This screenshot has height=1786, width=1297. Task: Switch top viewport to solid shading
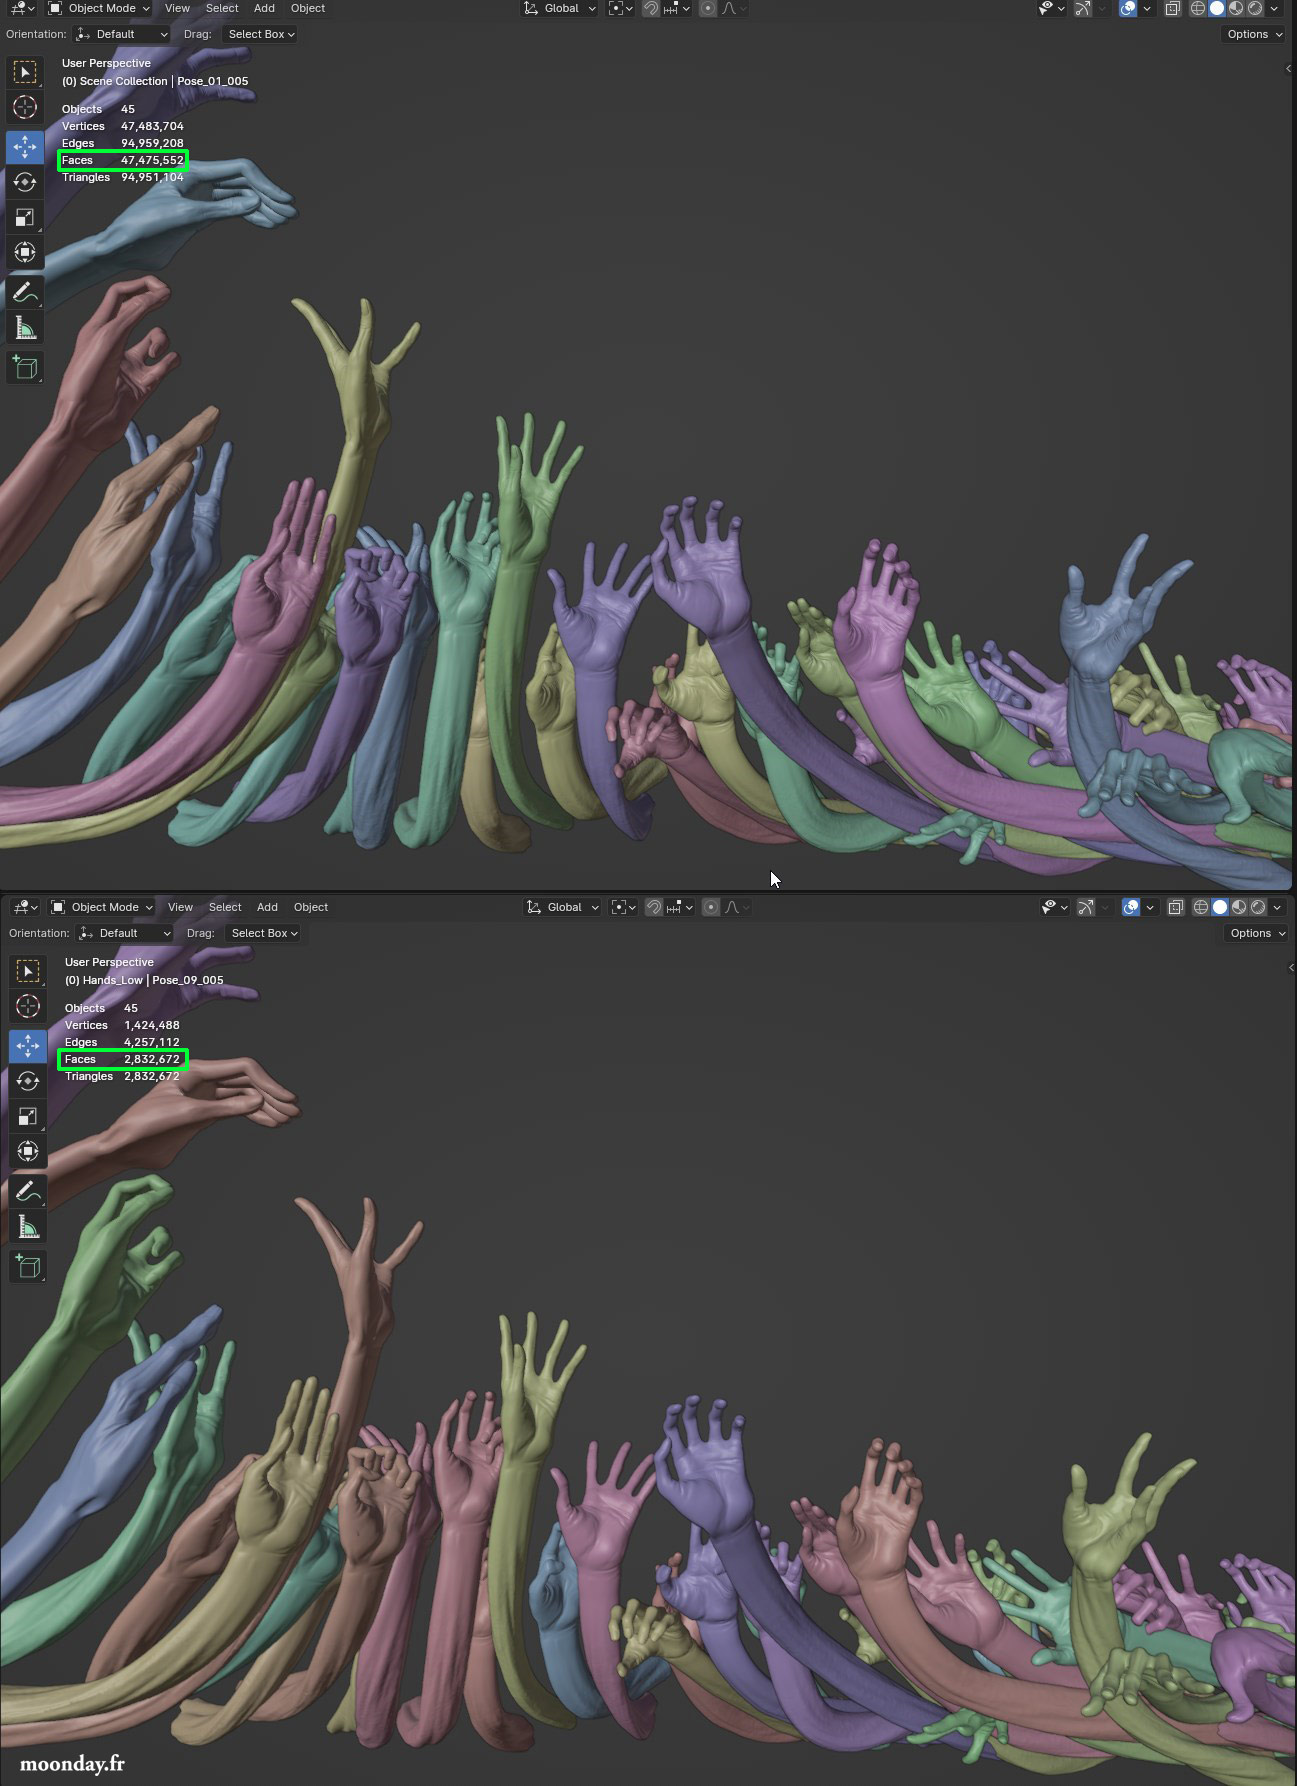click(x=1217, y=8)
